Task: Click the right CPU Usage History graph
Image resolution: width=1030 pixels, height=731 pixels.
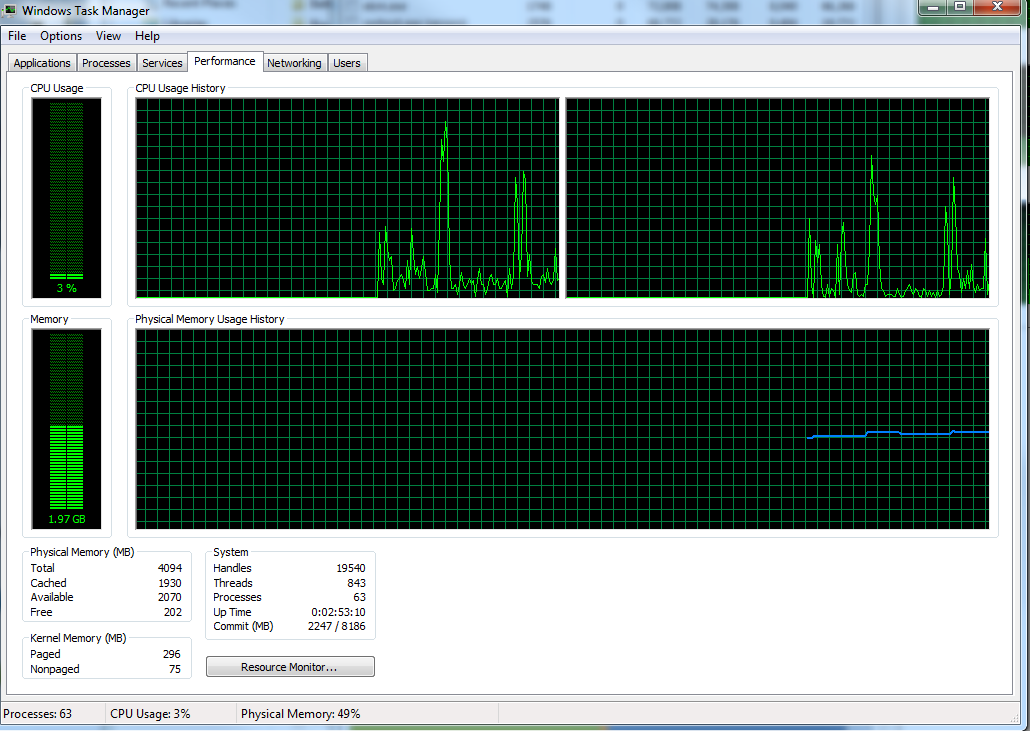Action: pyautogui.click(x=778, y=198)
